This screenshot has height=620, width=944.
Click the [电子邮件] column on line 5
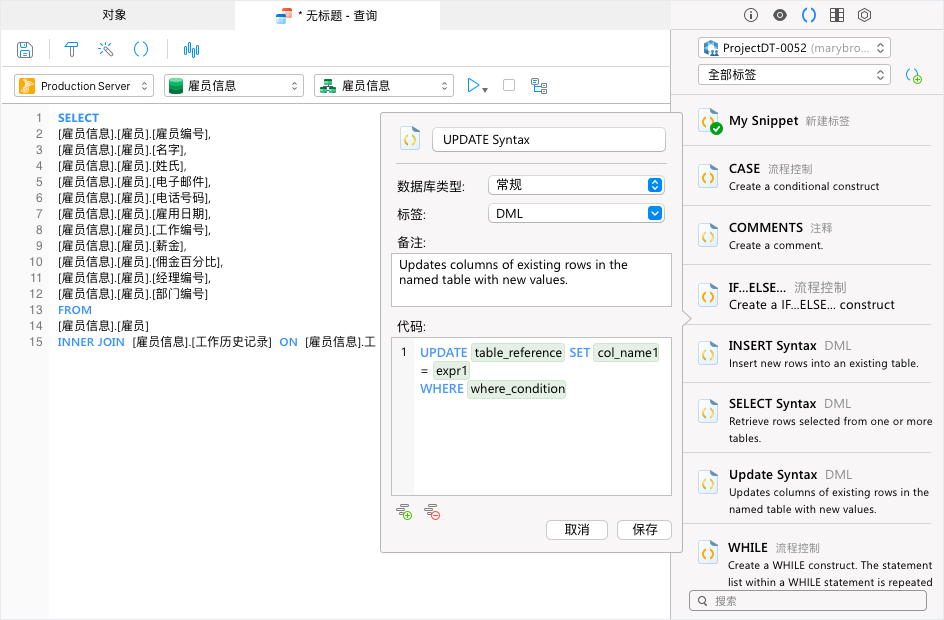coord(180,182)
